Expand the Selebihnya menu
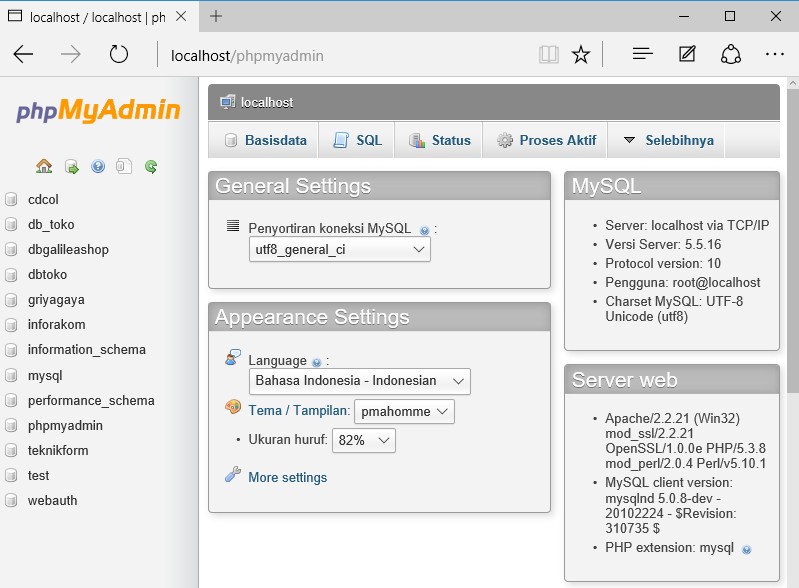 [x=669, y=140]
